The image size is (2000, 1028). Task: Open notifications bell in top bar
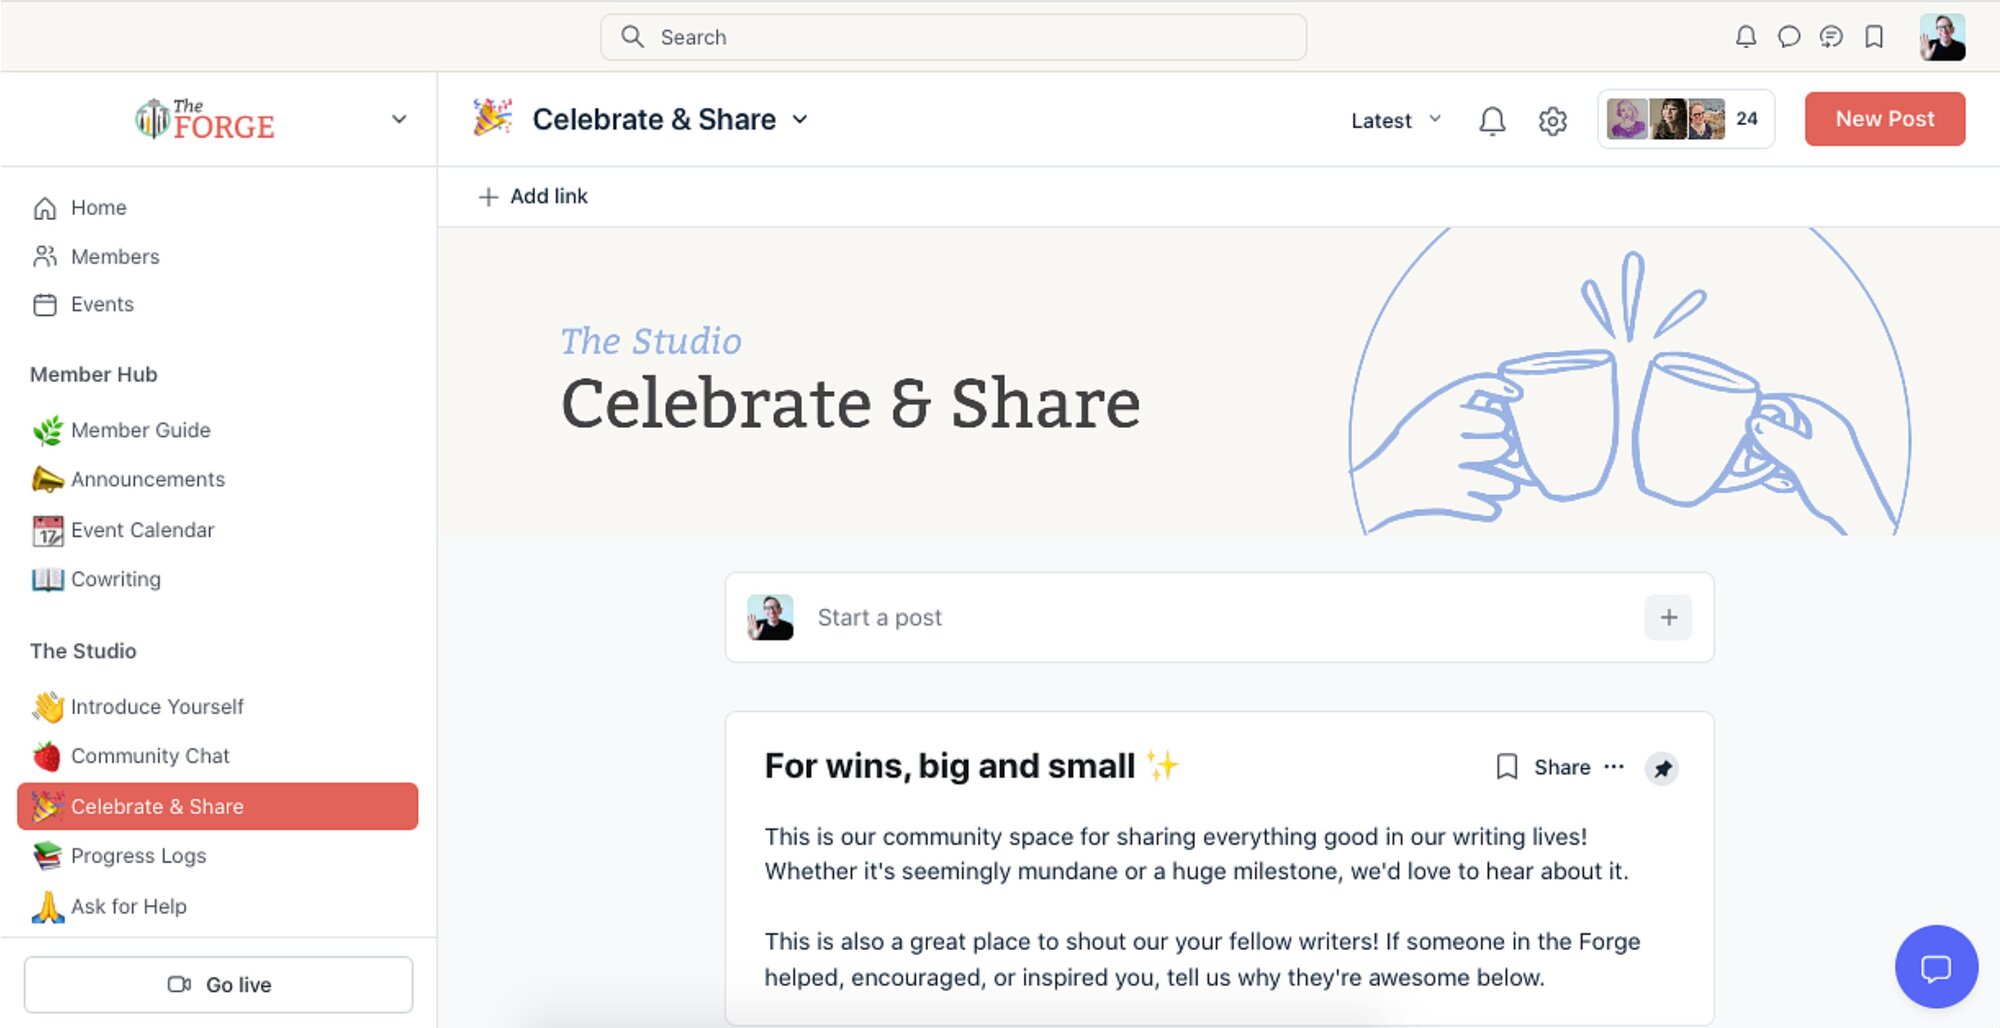[x=1745, y=37]
